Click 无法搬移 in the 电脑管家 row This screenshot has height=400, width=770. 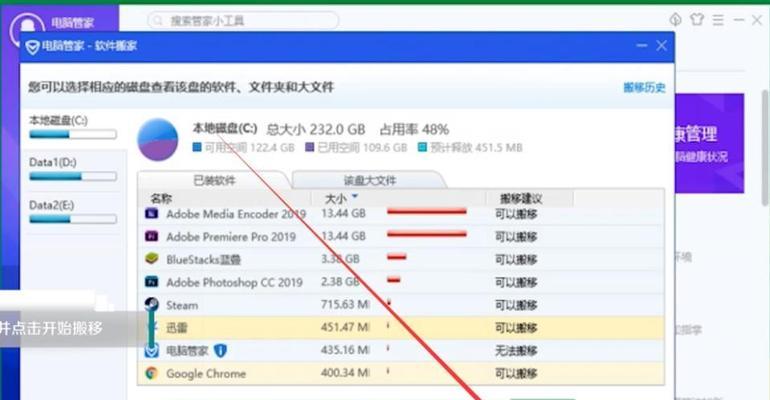pyautogui.click(x=516, y=350)
